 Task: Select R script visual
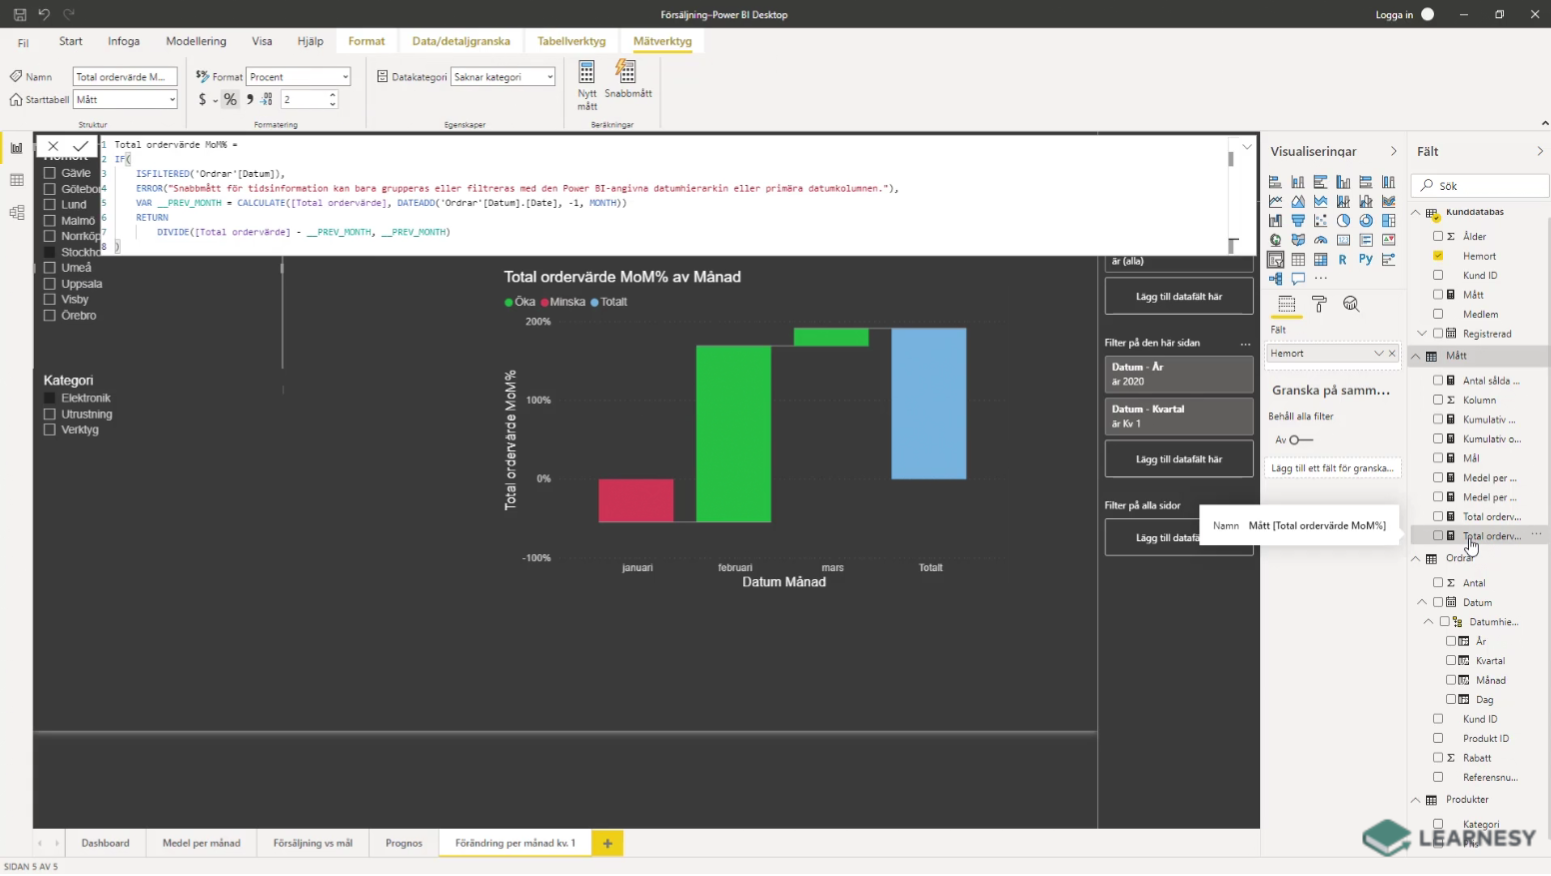pyautogui.click(x=1343, y=259)
